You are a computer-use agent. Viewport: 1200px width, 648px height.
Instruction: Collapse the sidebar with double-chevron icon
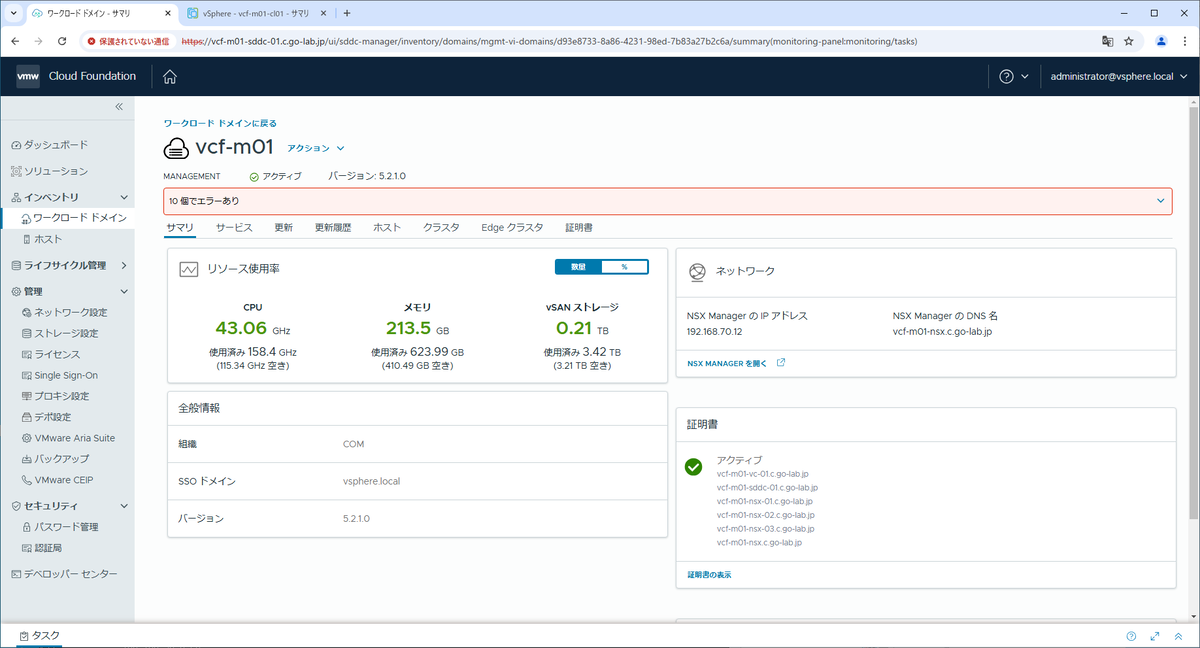pos(118,106)
